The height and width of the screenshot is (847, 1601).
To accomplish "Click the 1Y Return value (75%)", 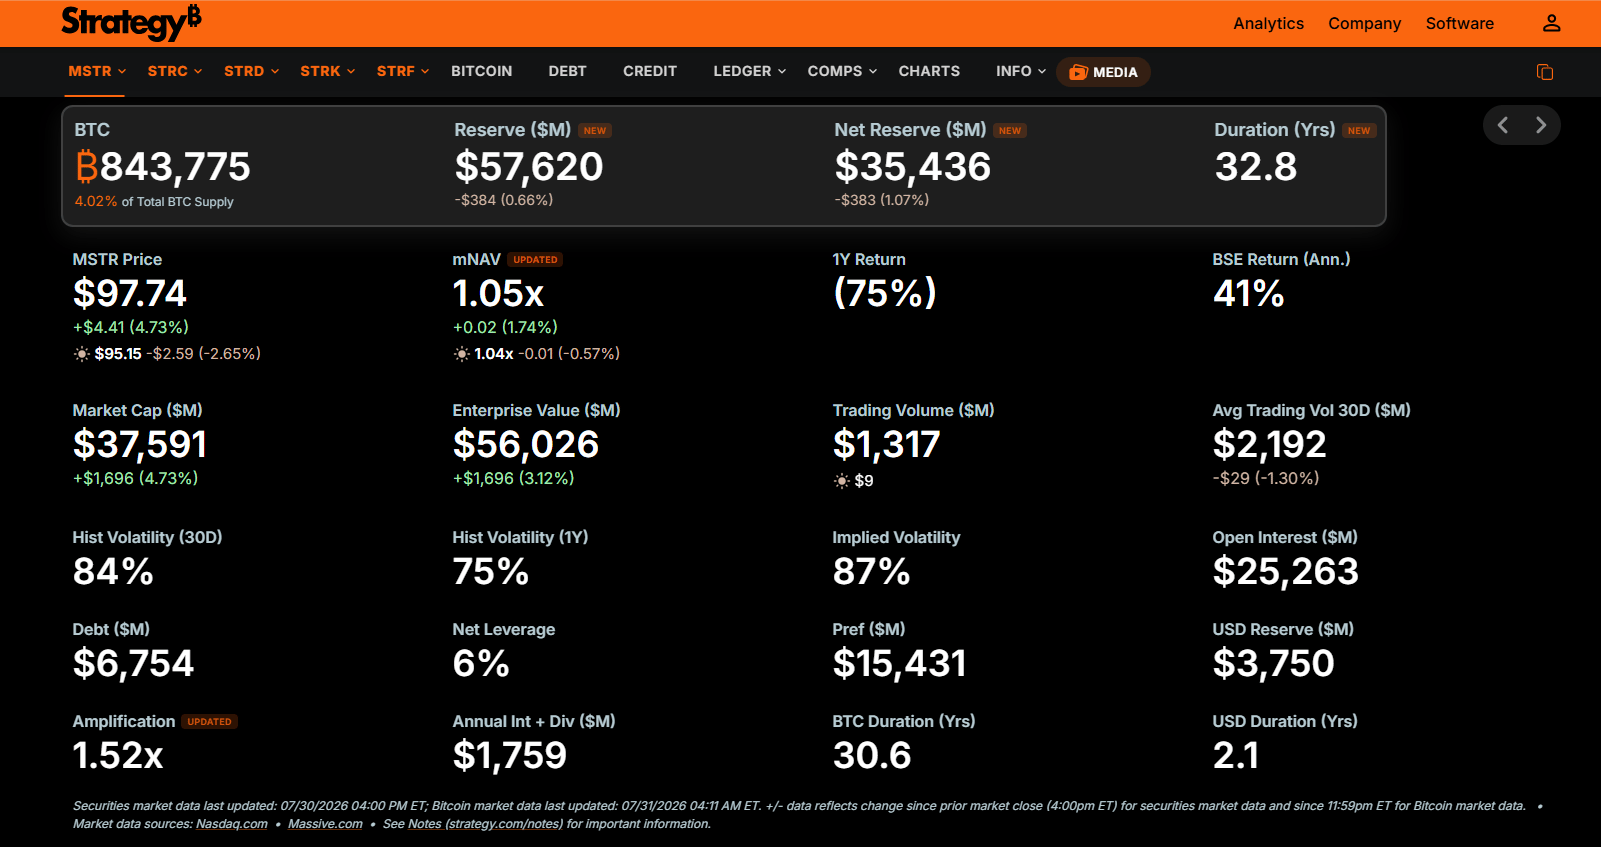I will click(x=885, y=293).
